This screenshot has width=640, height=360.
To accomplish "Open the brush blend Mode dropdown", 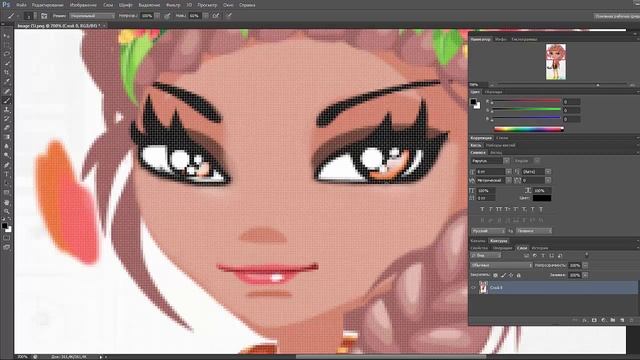I will pos(92,16).
